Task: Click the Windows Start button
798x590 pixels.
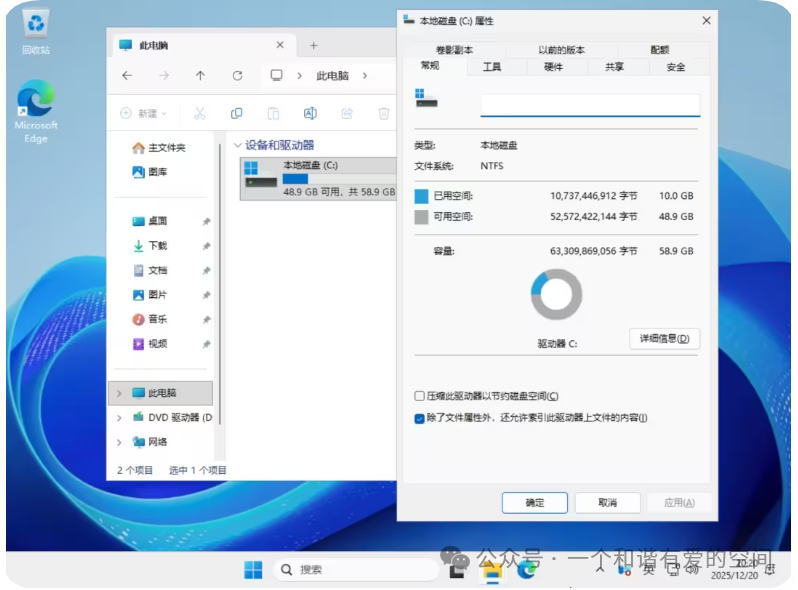Action: (253, 569)
